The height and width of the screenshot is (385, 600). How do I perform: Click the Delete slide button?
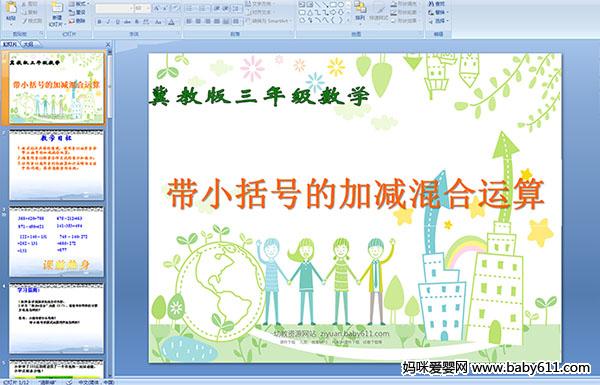pyautogui.click(x=78, y=21)
